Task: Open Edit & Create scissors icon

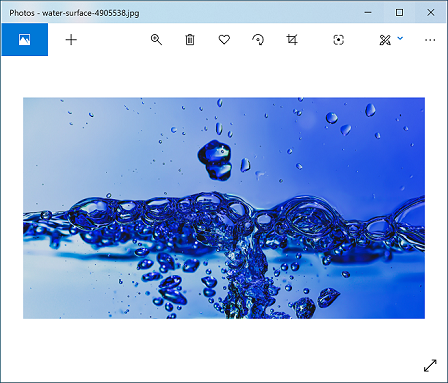Action: pos(385,40)
